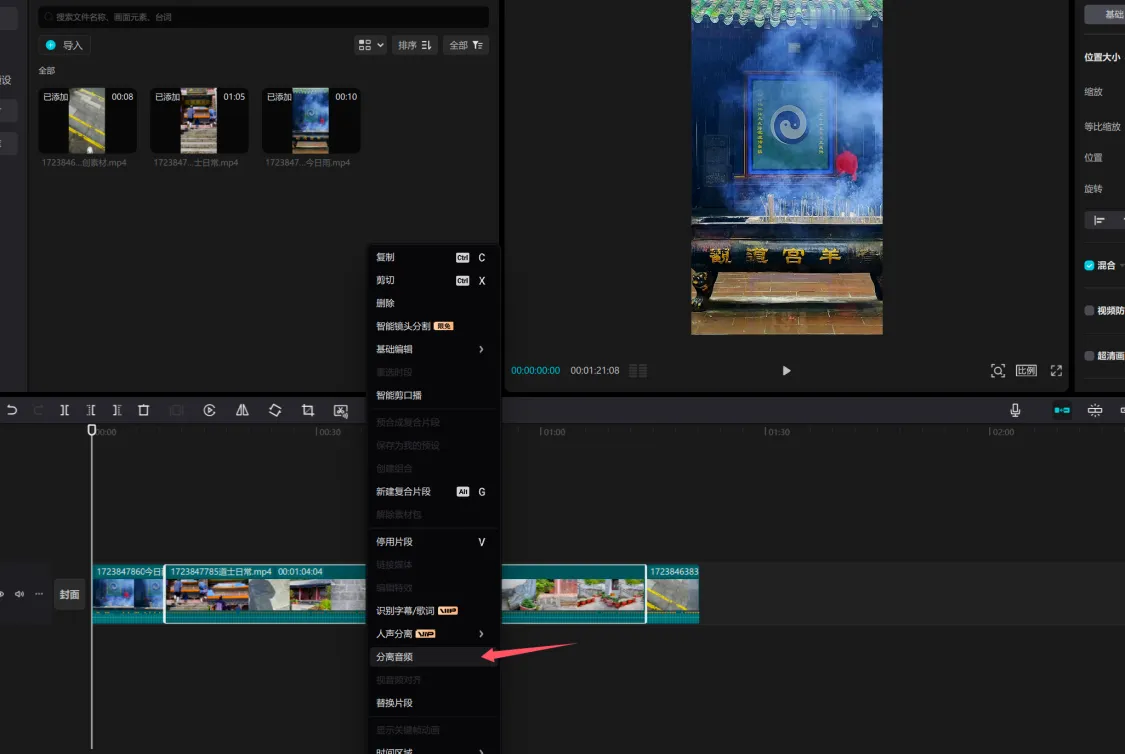1125x754 pixels.
Task: Click the rotate icon in timeline toolbar
Action: point(275,410)
